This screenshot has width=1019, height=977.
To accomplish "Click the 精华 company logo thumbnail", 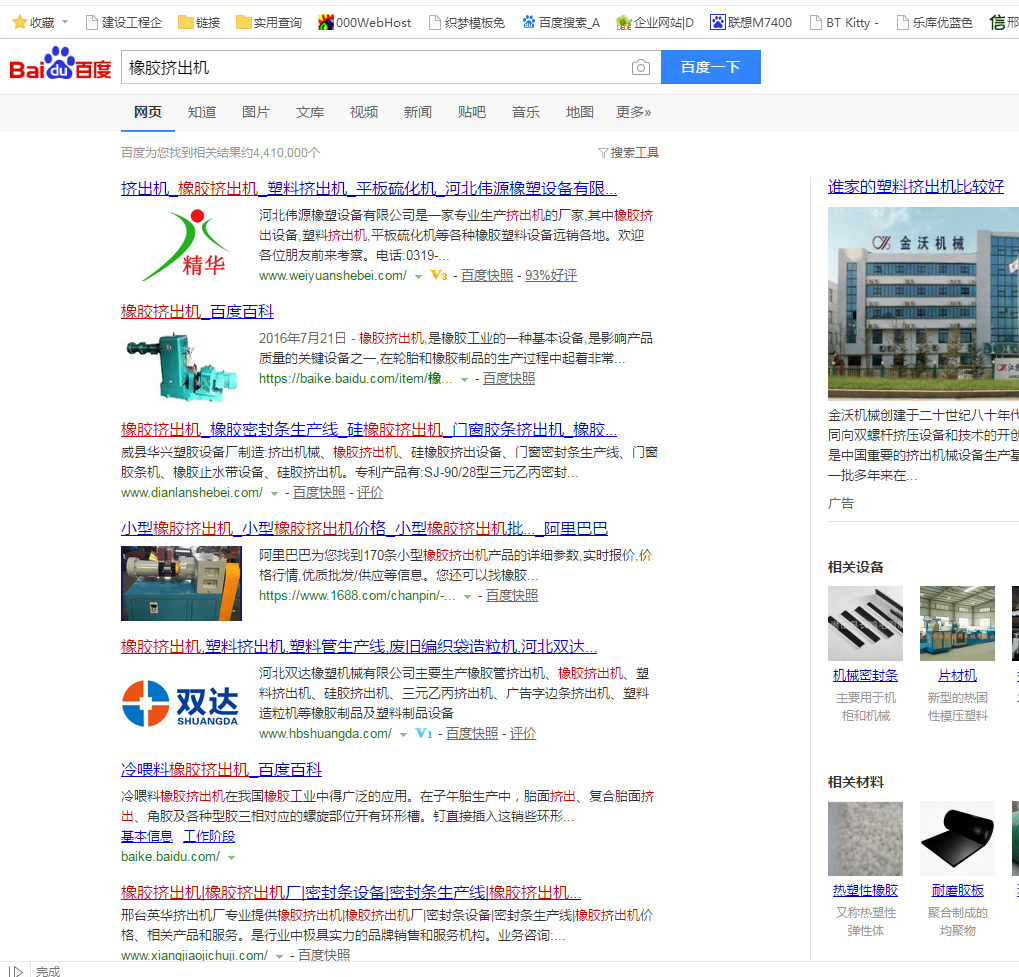I will pyautogui.click(x=186, y=245).
